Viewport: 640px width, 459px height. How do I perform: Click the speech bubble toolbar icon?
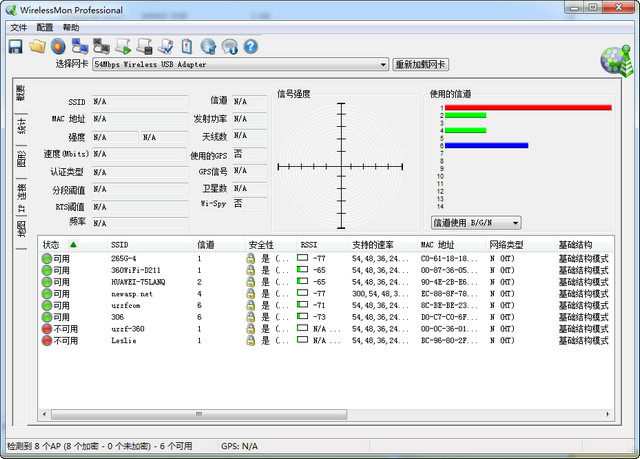pyautogui.click(x=229, y=46)
